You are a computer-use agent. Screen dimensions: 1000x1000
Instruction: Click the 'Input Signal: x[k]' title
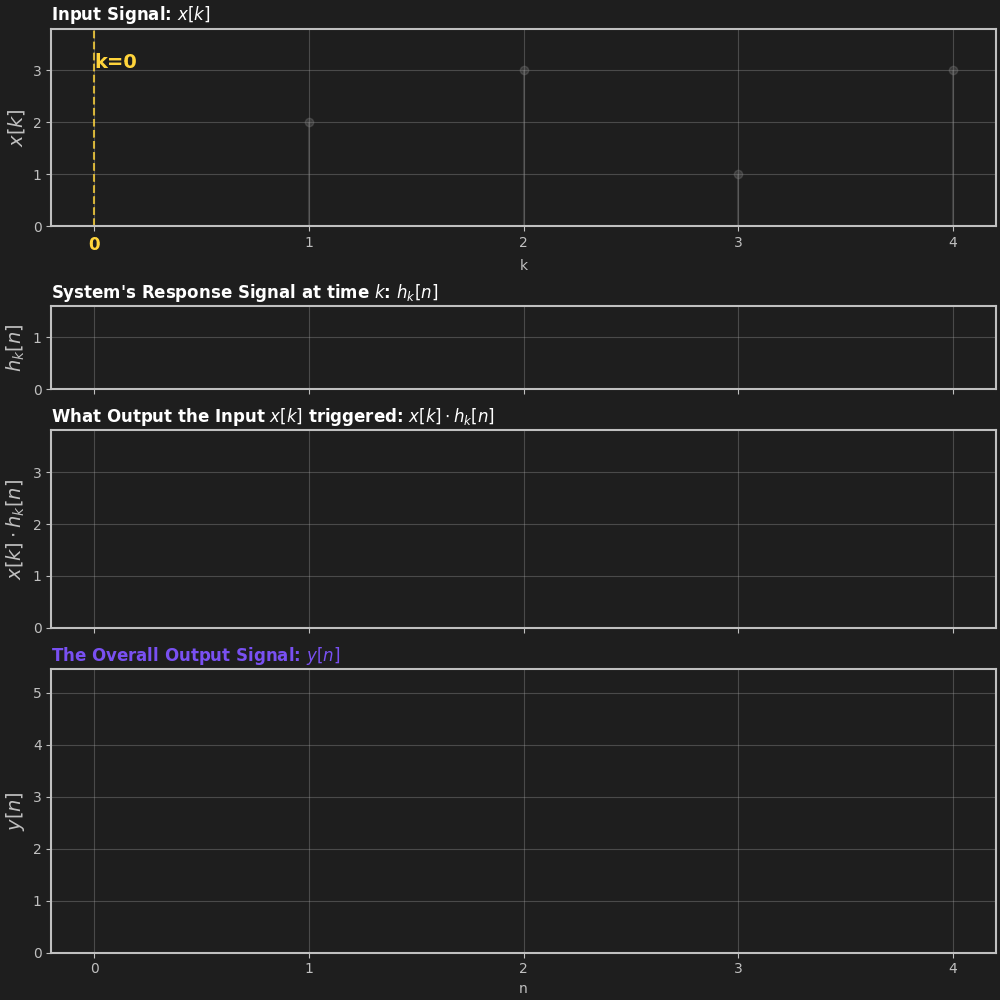[x=131, y=15]
